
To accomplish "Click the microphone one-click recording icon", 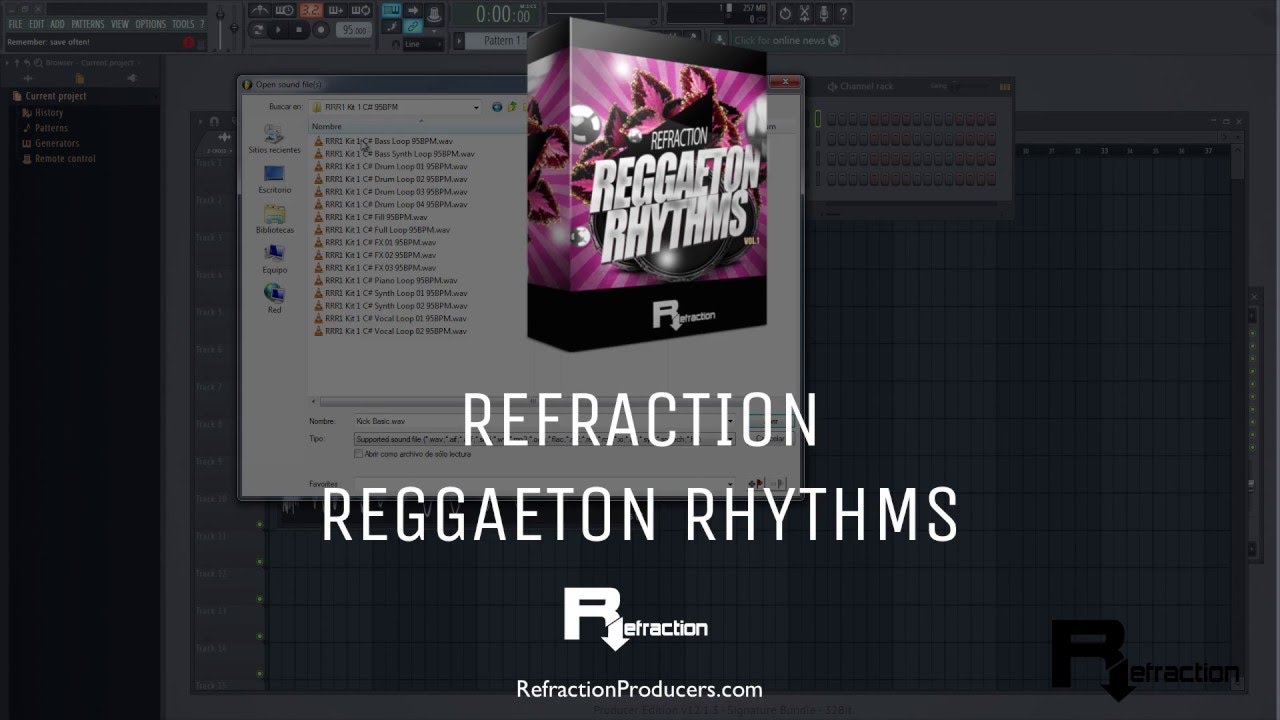I will click(x=825, y=14).
